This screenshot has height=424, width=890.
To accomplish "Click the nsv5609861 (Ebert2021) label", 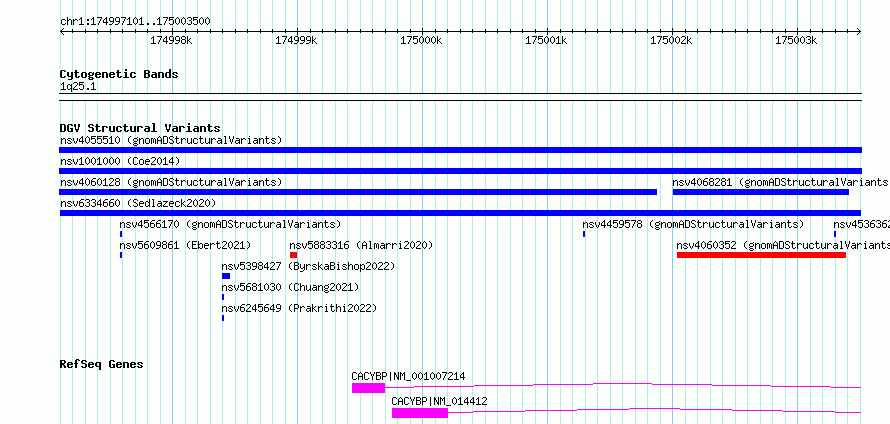I will click(x=185, y=245).
